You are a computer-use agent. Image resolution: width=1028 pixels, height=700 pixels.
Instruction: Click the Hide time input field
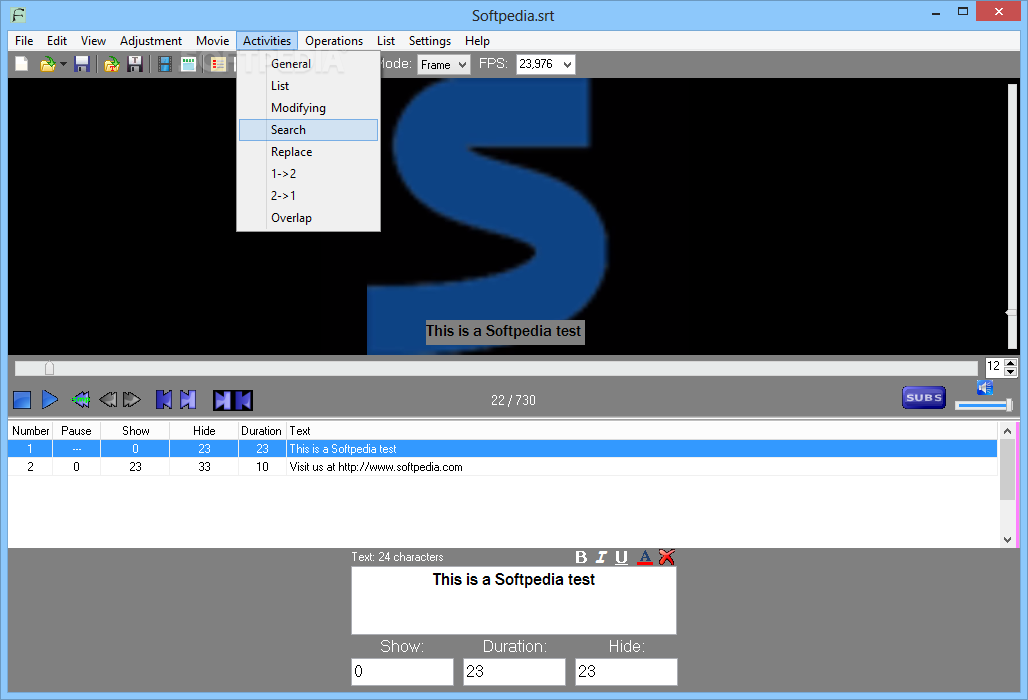(626, 672)
